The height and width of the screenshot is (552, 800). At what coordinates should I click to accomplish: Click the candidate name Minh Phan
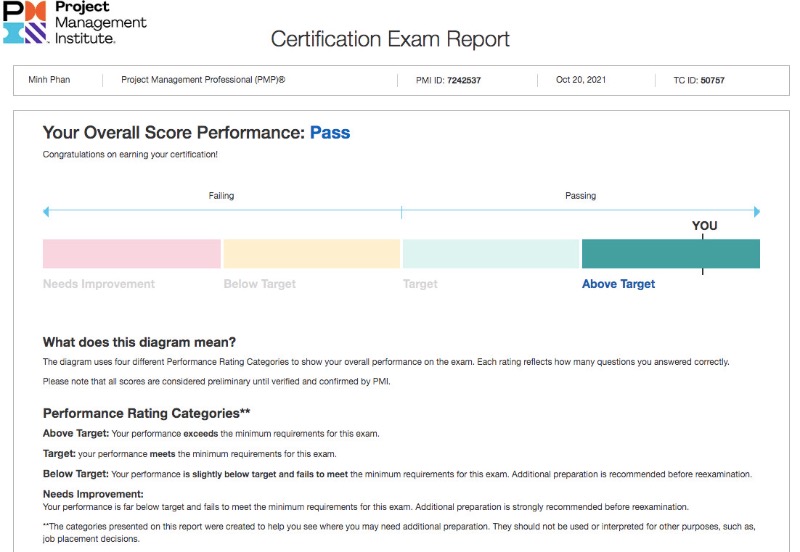(x=49, y=80)
